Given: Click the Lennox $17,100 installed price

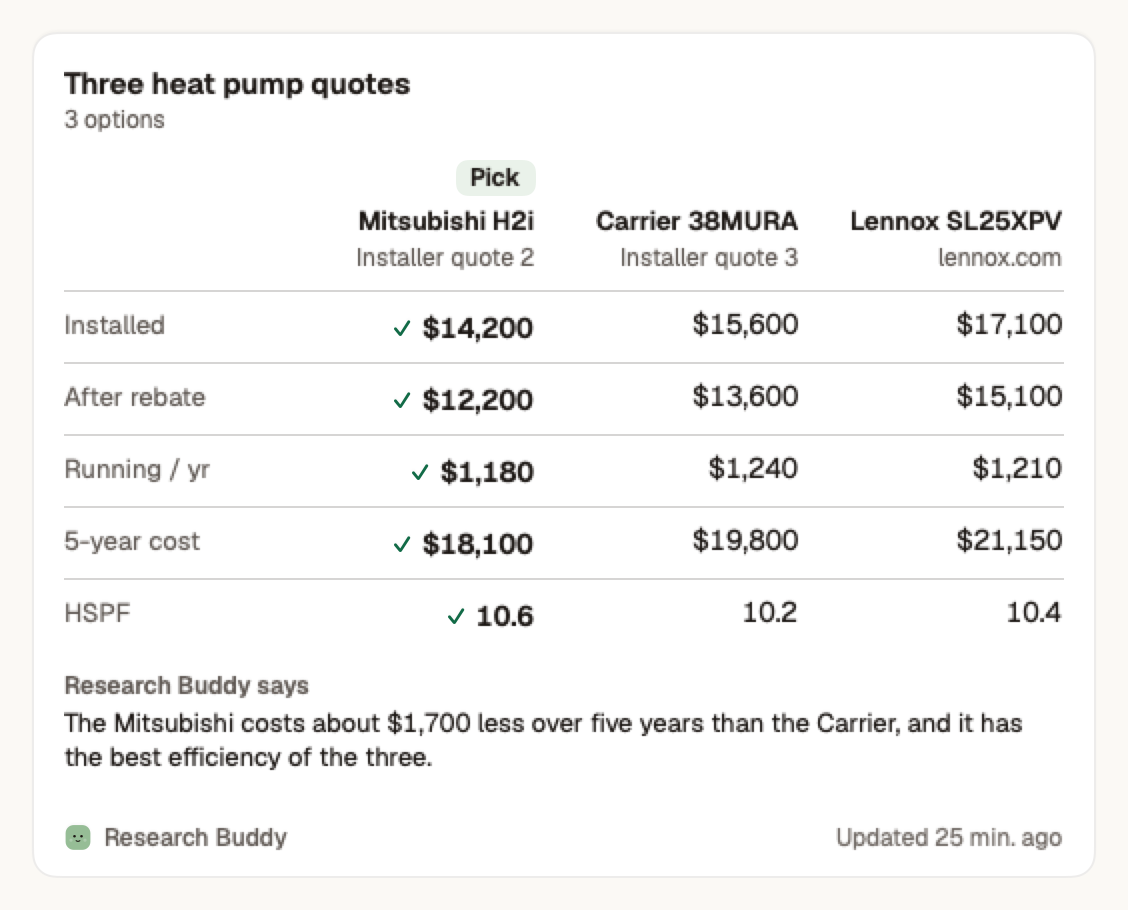Looking at the screenshot, I should [x=1009, y=324].
